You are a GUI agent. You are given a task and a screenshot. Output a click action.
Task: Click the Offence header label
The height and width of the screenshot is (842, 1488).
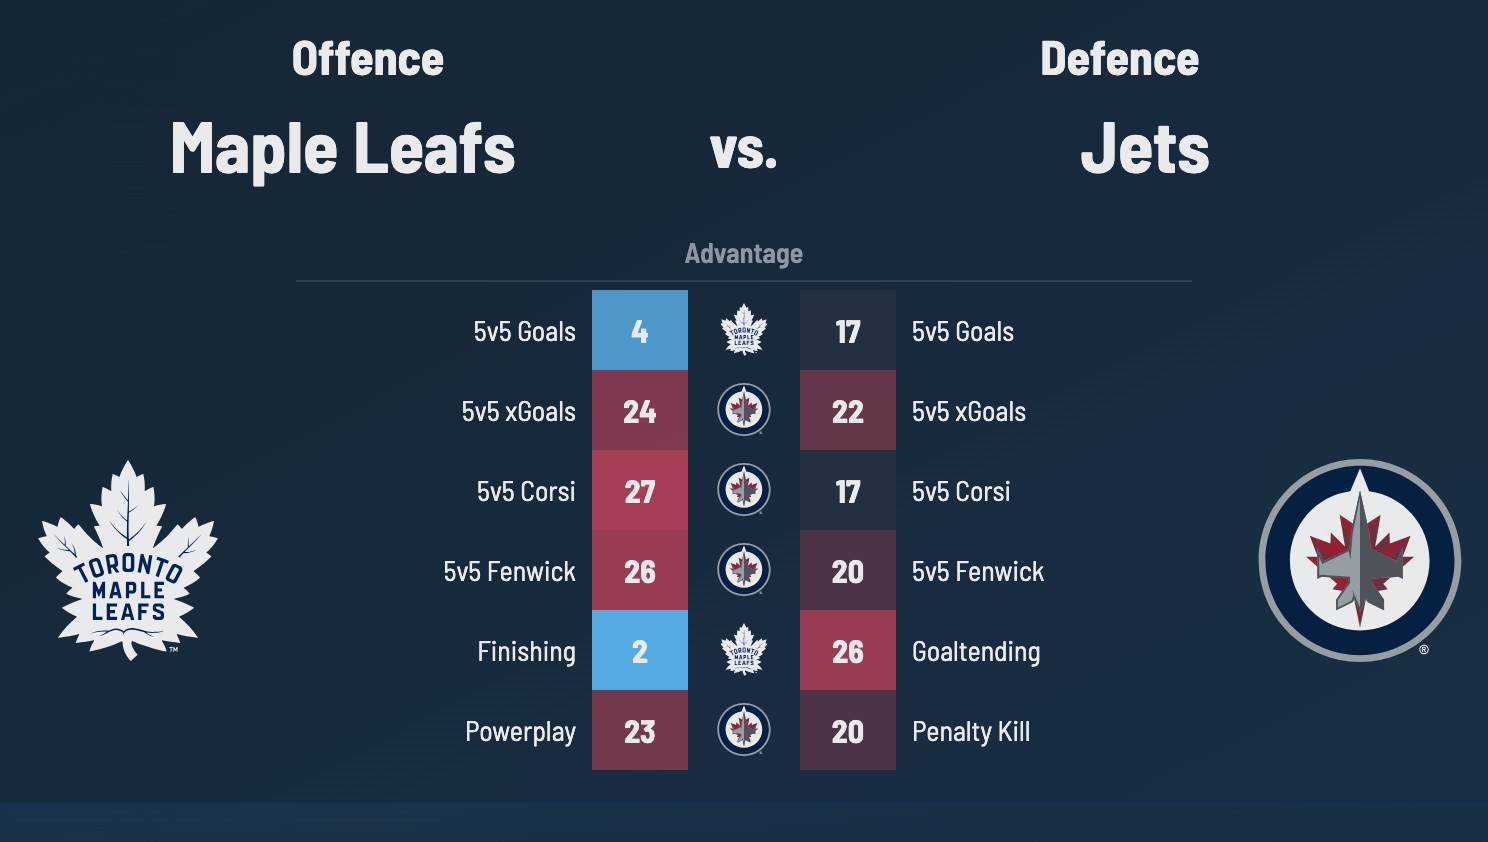click(368, 59)
